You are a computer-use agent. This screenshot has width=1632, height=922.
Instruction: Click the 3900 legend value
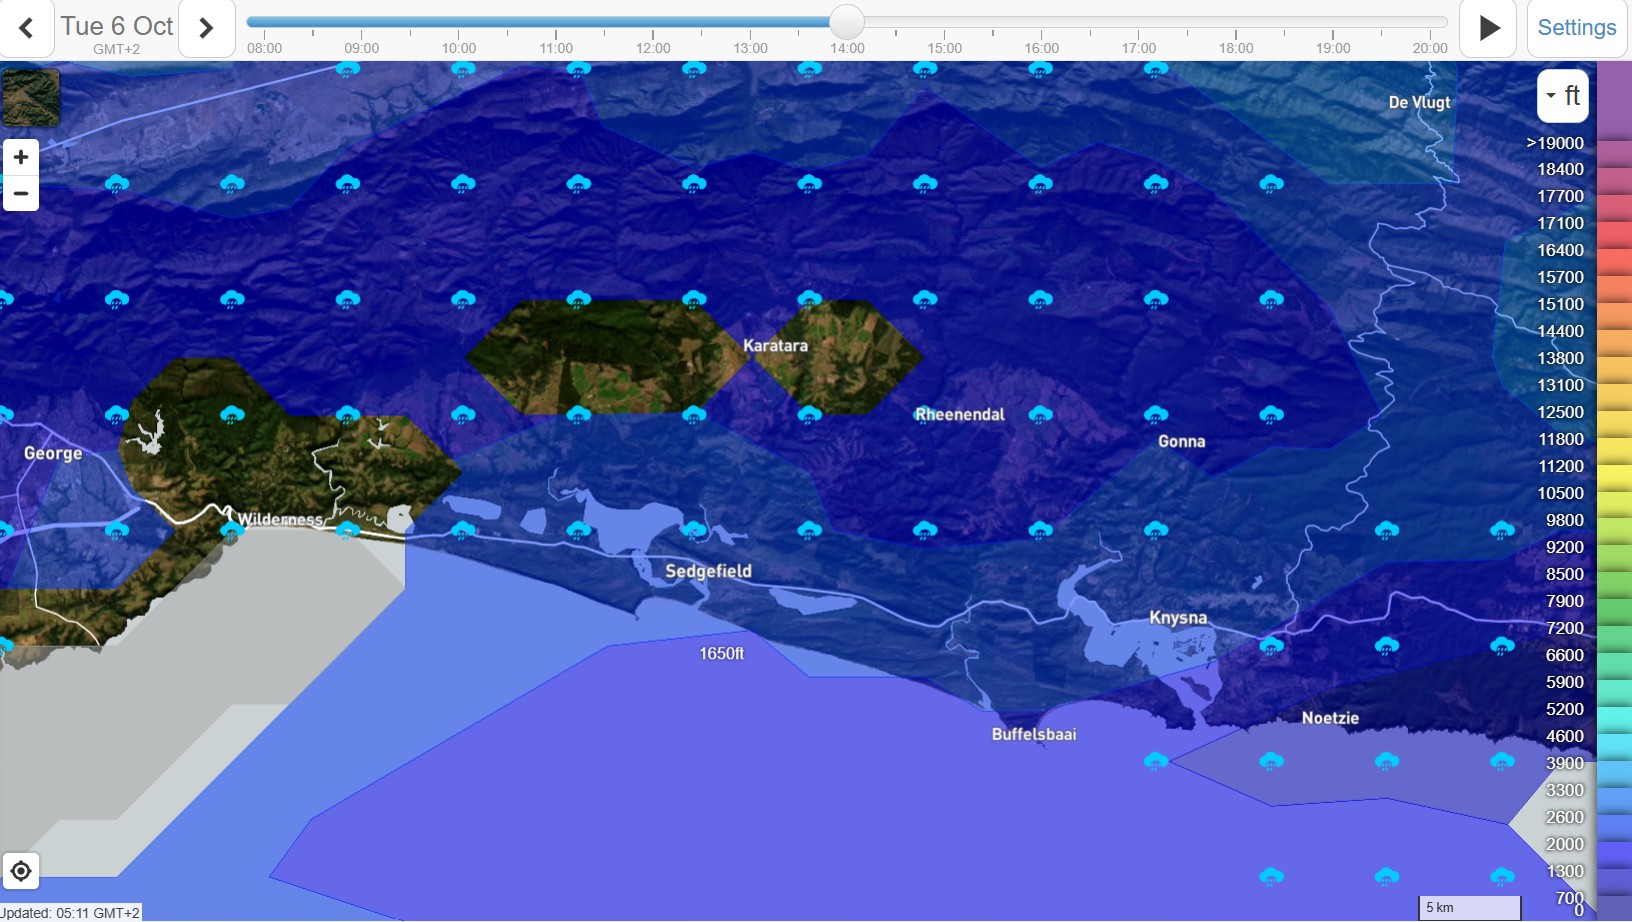(x=1565, y=763)
